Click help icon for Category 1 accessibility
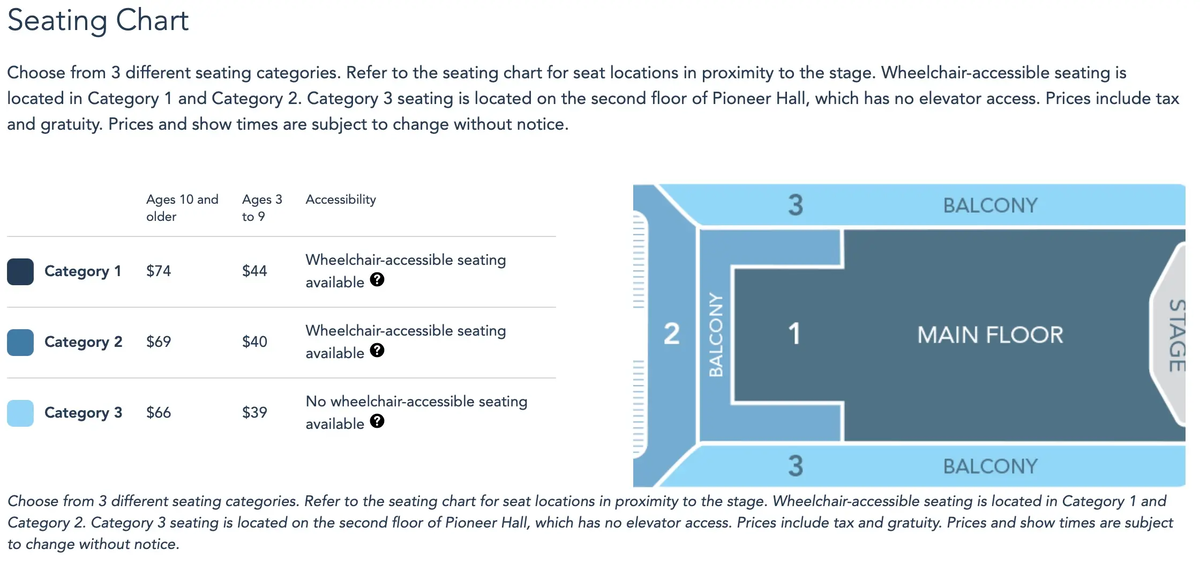 pyautogui.click(x=377, y=282)
